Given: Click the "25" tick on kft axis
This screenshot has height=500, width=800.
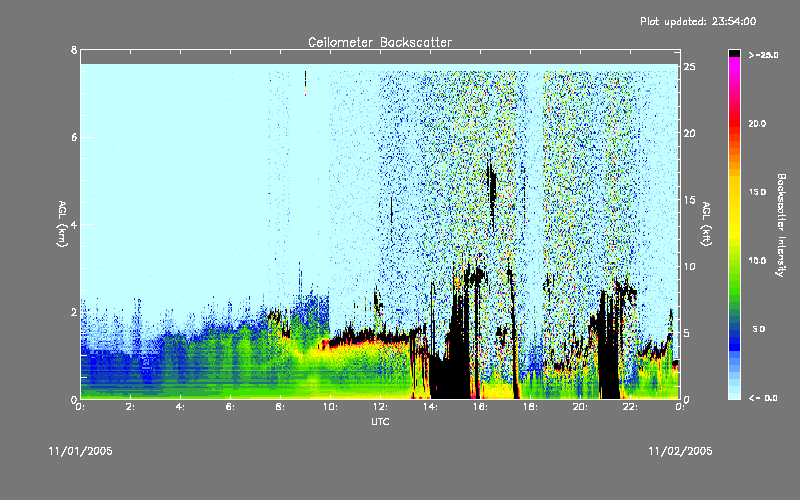Looking at the screenshot, I should 690,67.
